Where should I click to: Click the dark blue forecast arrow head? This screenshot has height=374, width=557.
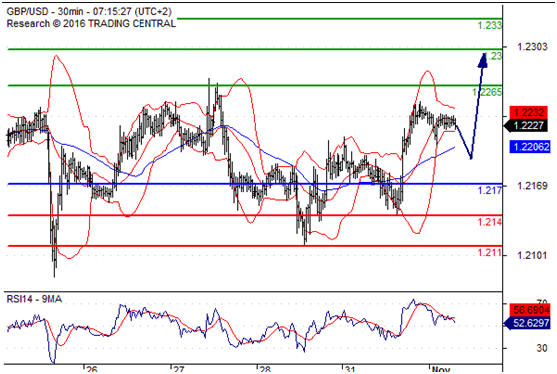[483, 60]
